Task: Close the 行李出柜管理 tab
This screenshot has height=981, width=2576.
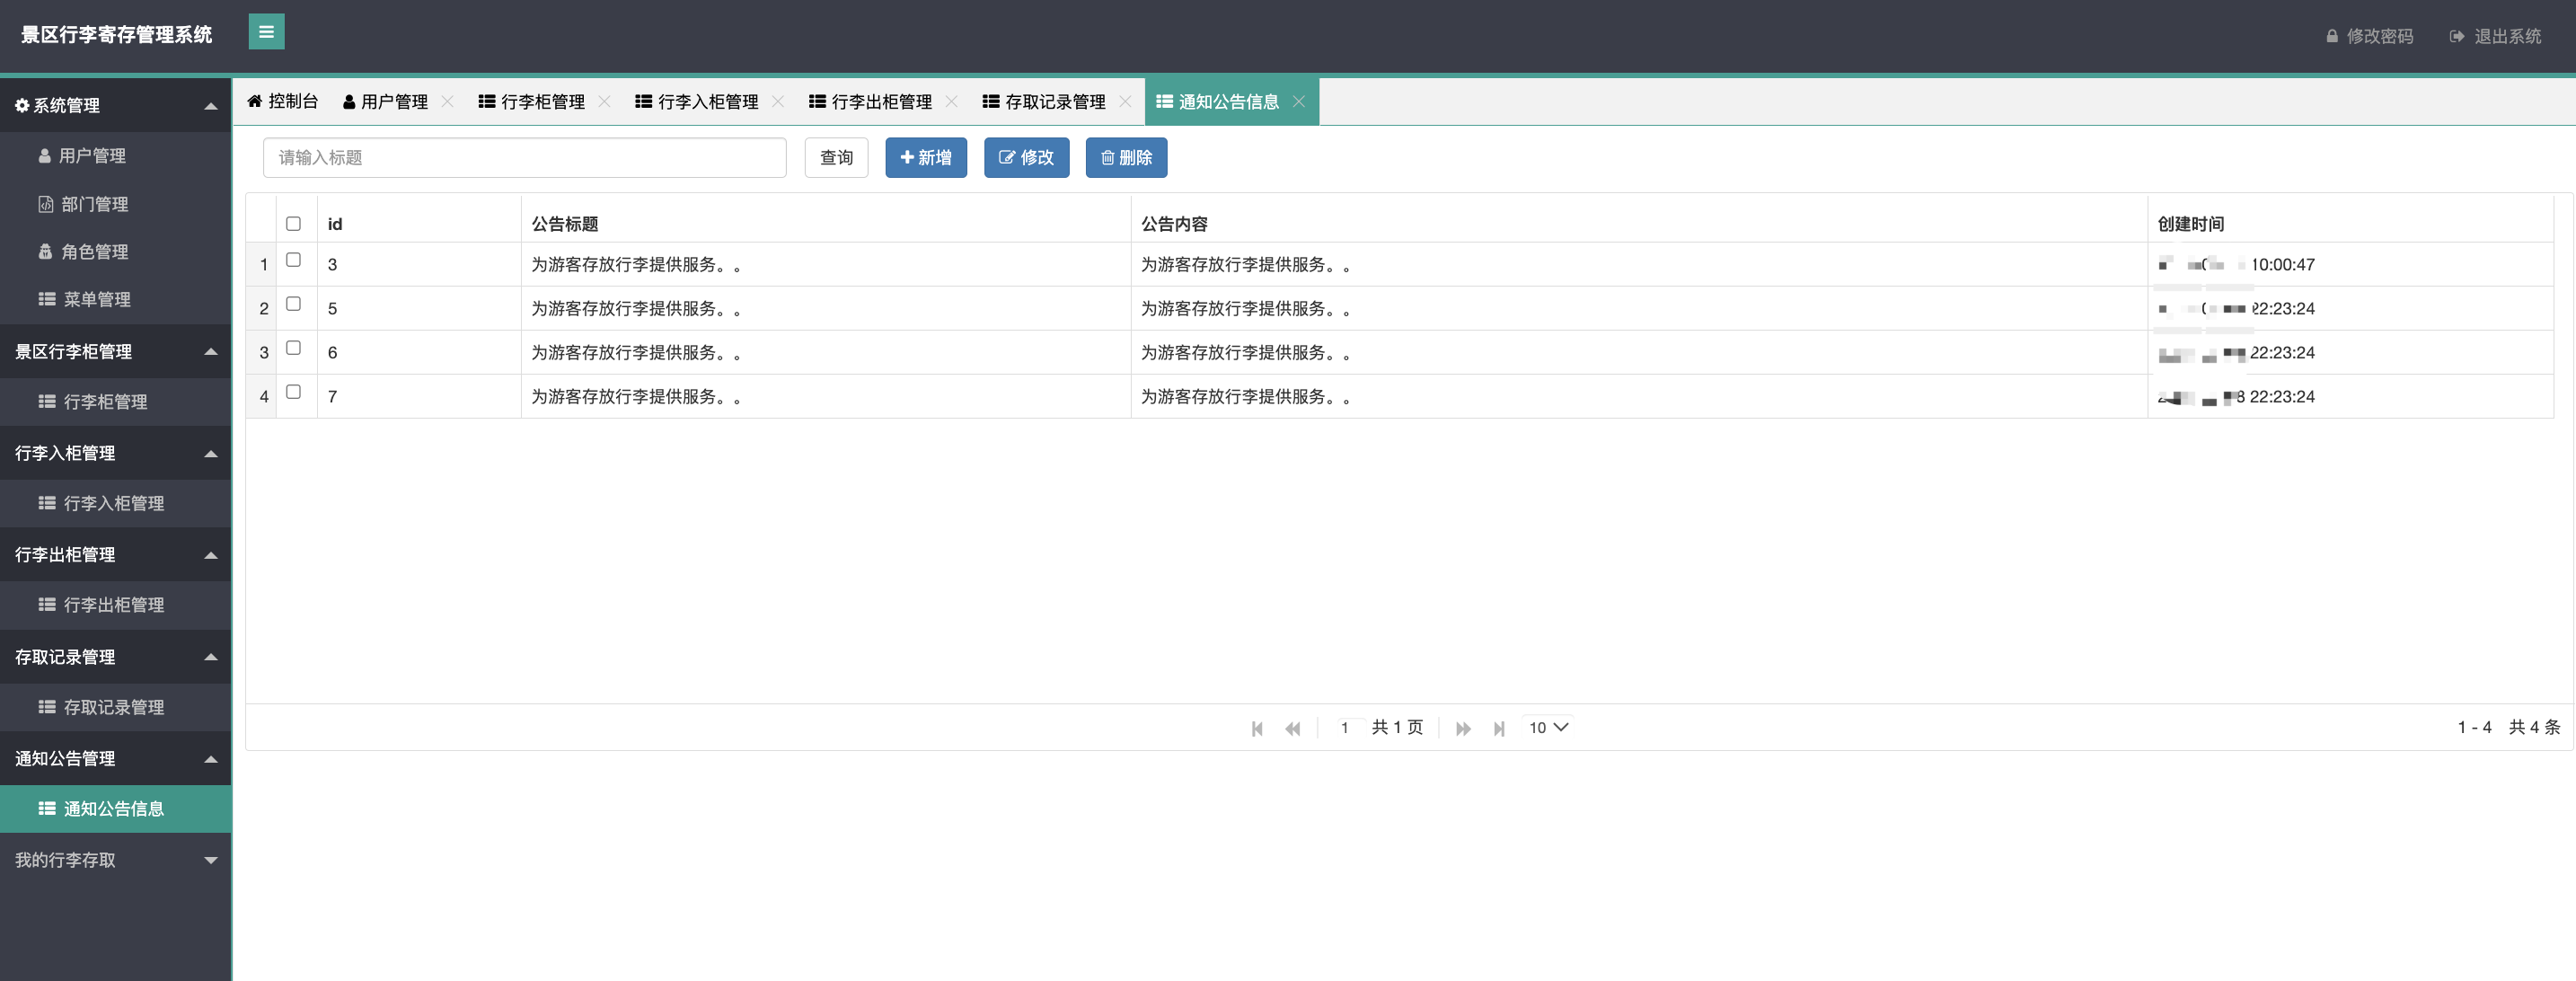Action: [952, 102]
